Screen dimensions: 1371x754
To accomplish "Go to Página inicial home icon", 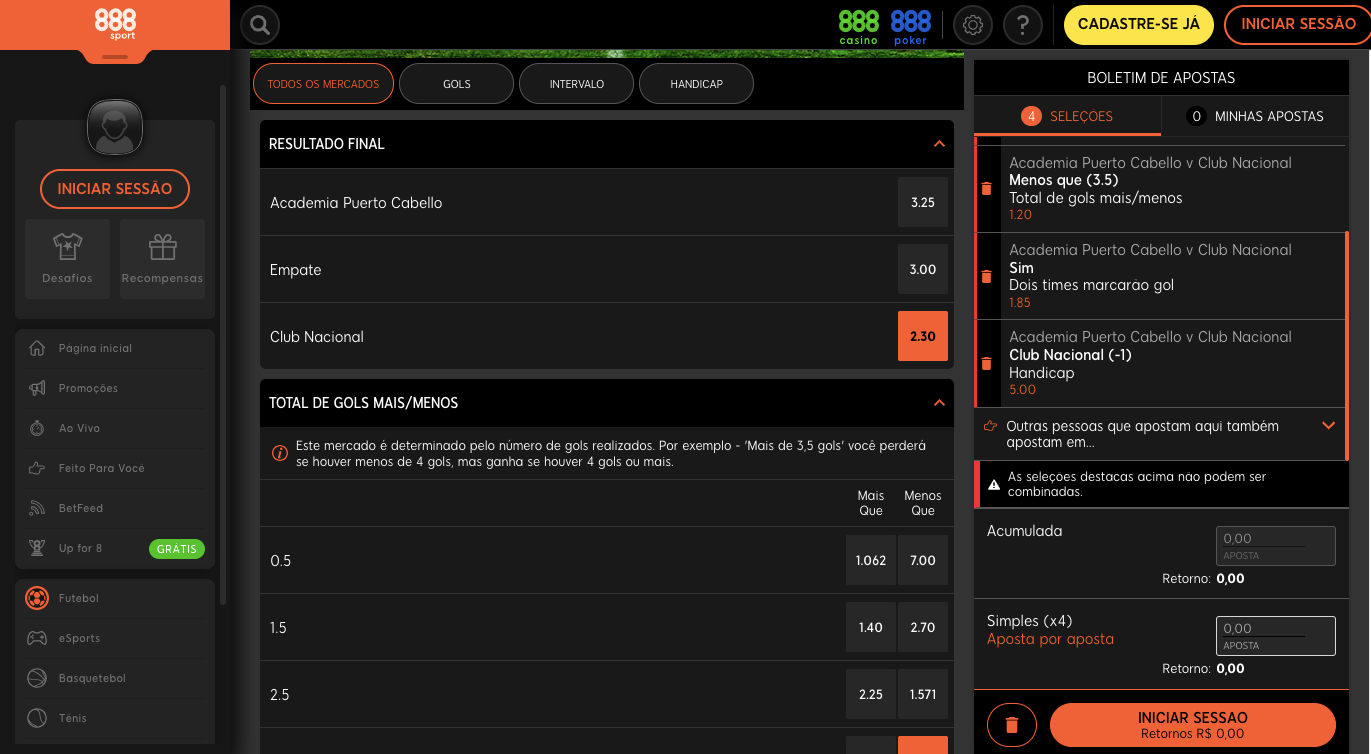I will [x=37, y=348].
